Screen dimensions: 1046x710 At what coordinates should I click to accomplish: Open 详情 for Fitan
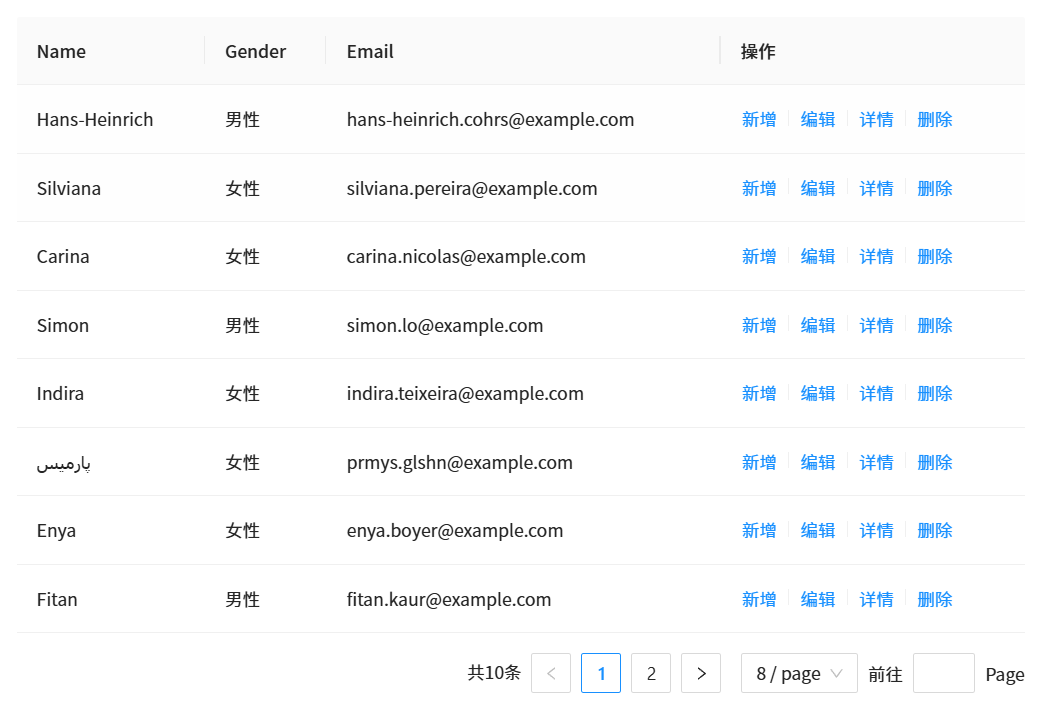coord(876,599)
